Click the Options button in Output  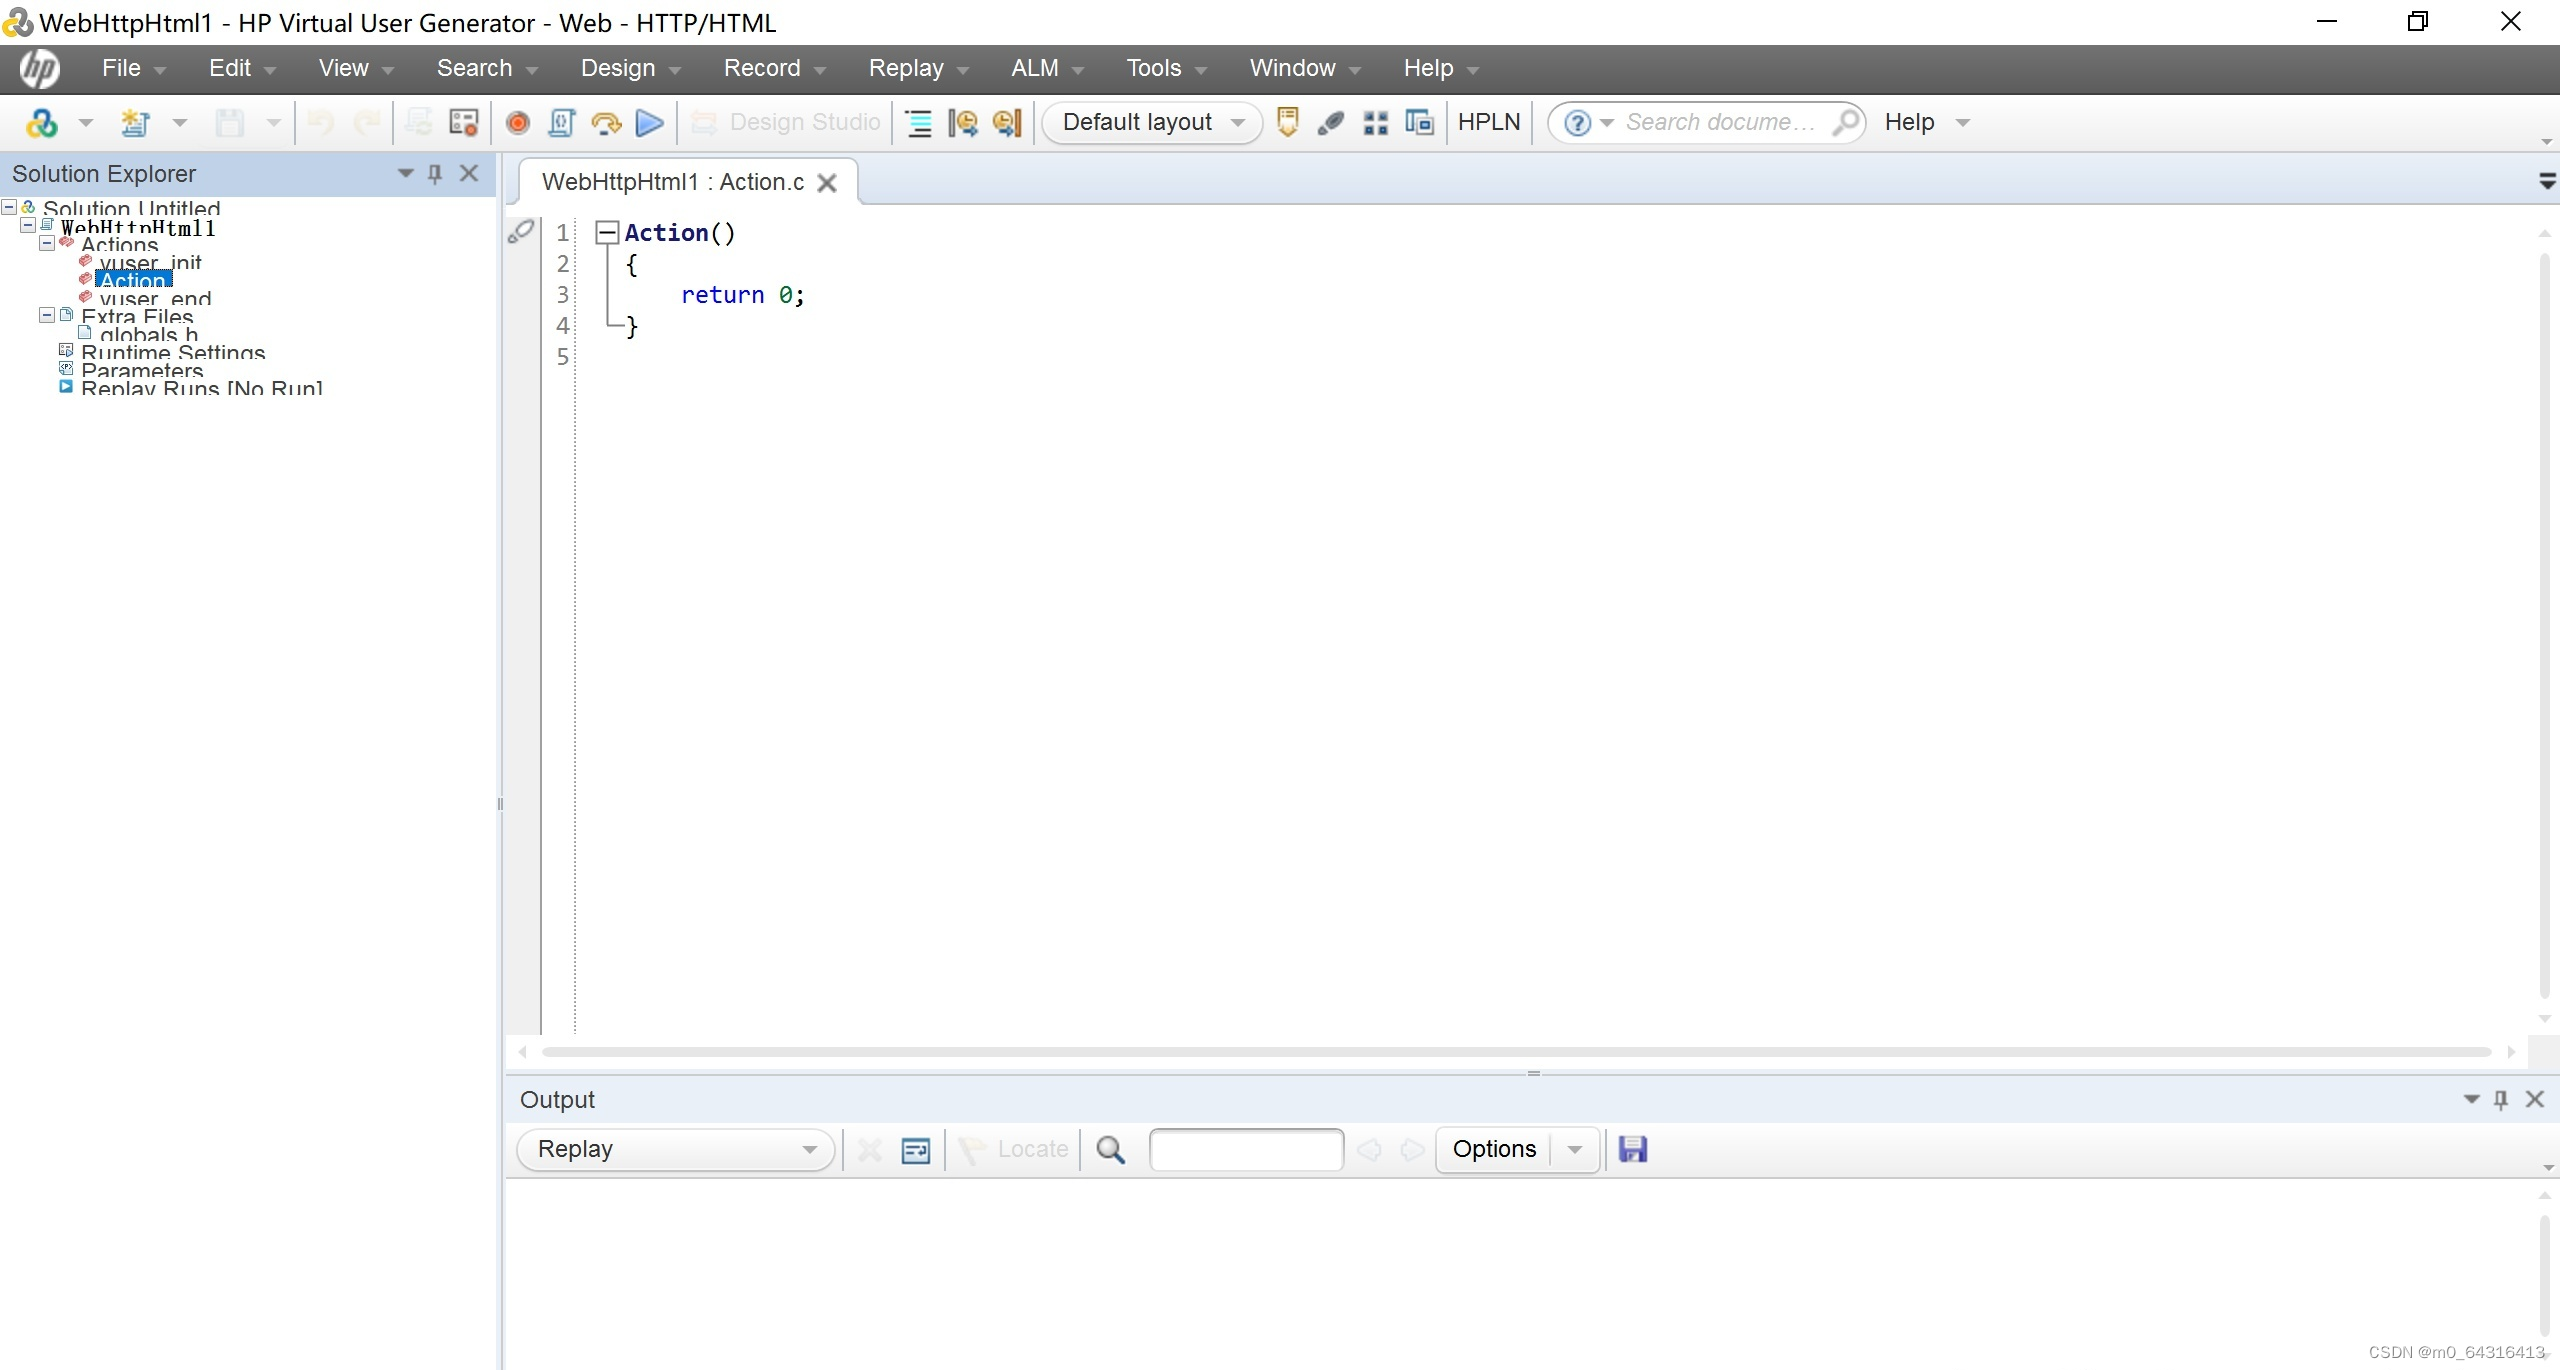(1493, 1149)
